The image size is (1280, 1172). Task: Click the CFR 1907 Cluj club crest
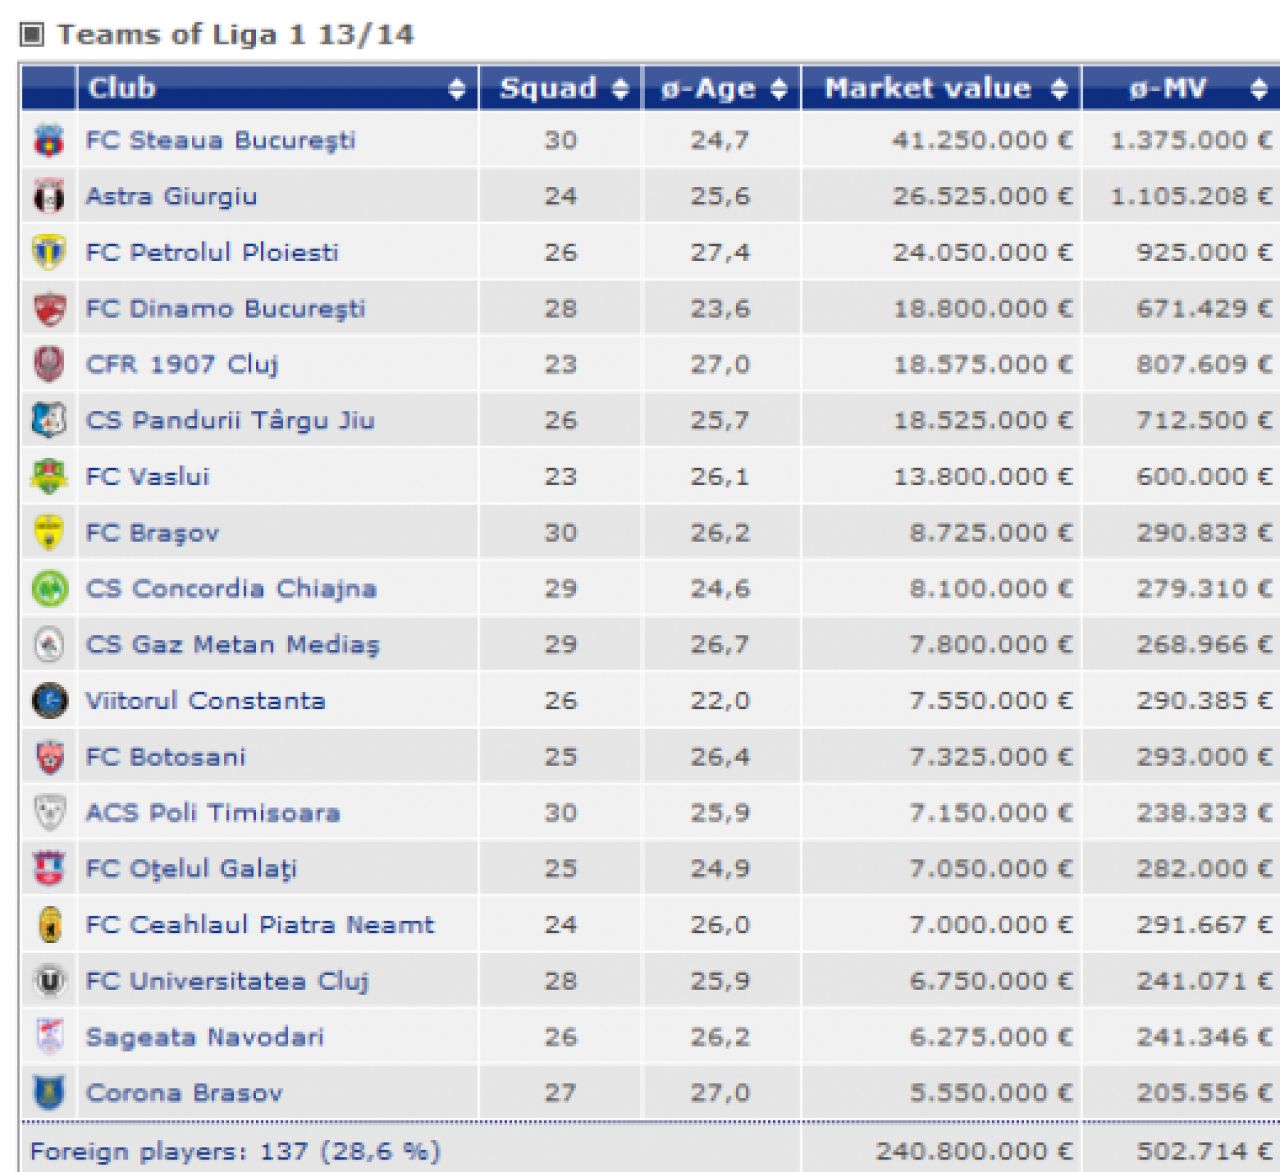49,364
